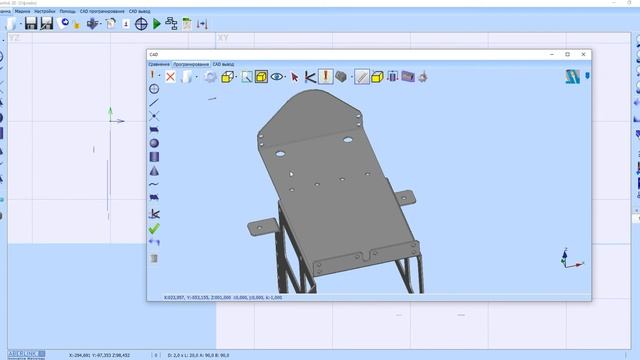
Task: Open the CAD программирование menu
Action: [102, 11]
